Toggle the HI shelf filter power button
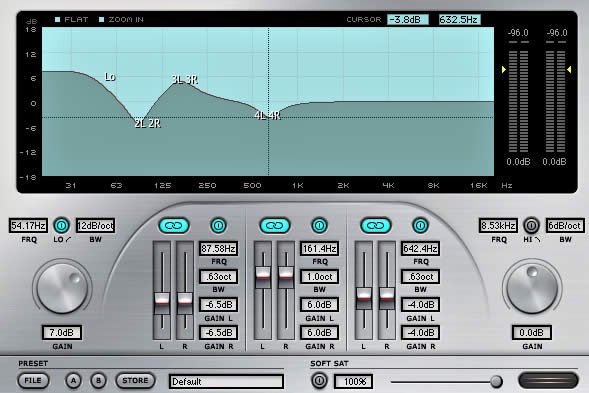This screenshot has height=393, width=589. pyautogui.click(x=531, y=226)
